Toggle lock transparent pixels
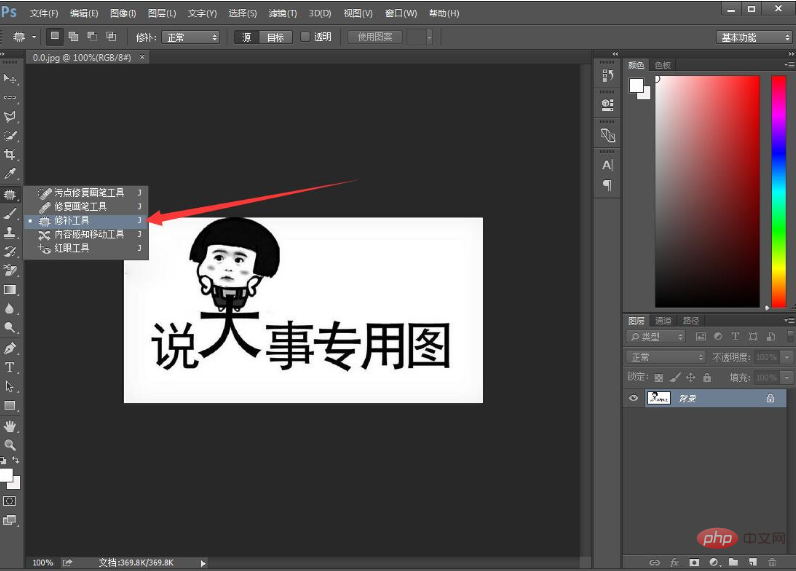The image size is (796, 571). (x=659, y=378)
